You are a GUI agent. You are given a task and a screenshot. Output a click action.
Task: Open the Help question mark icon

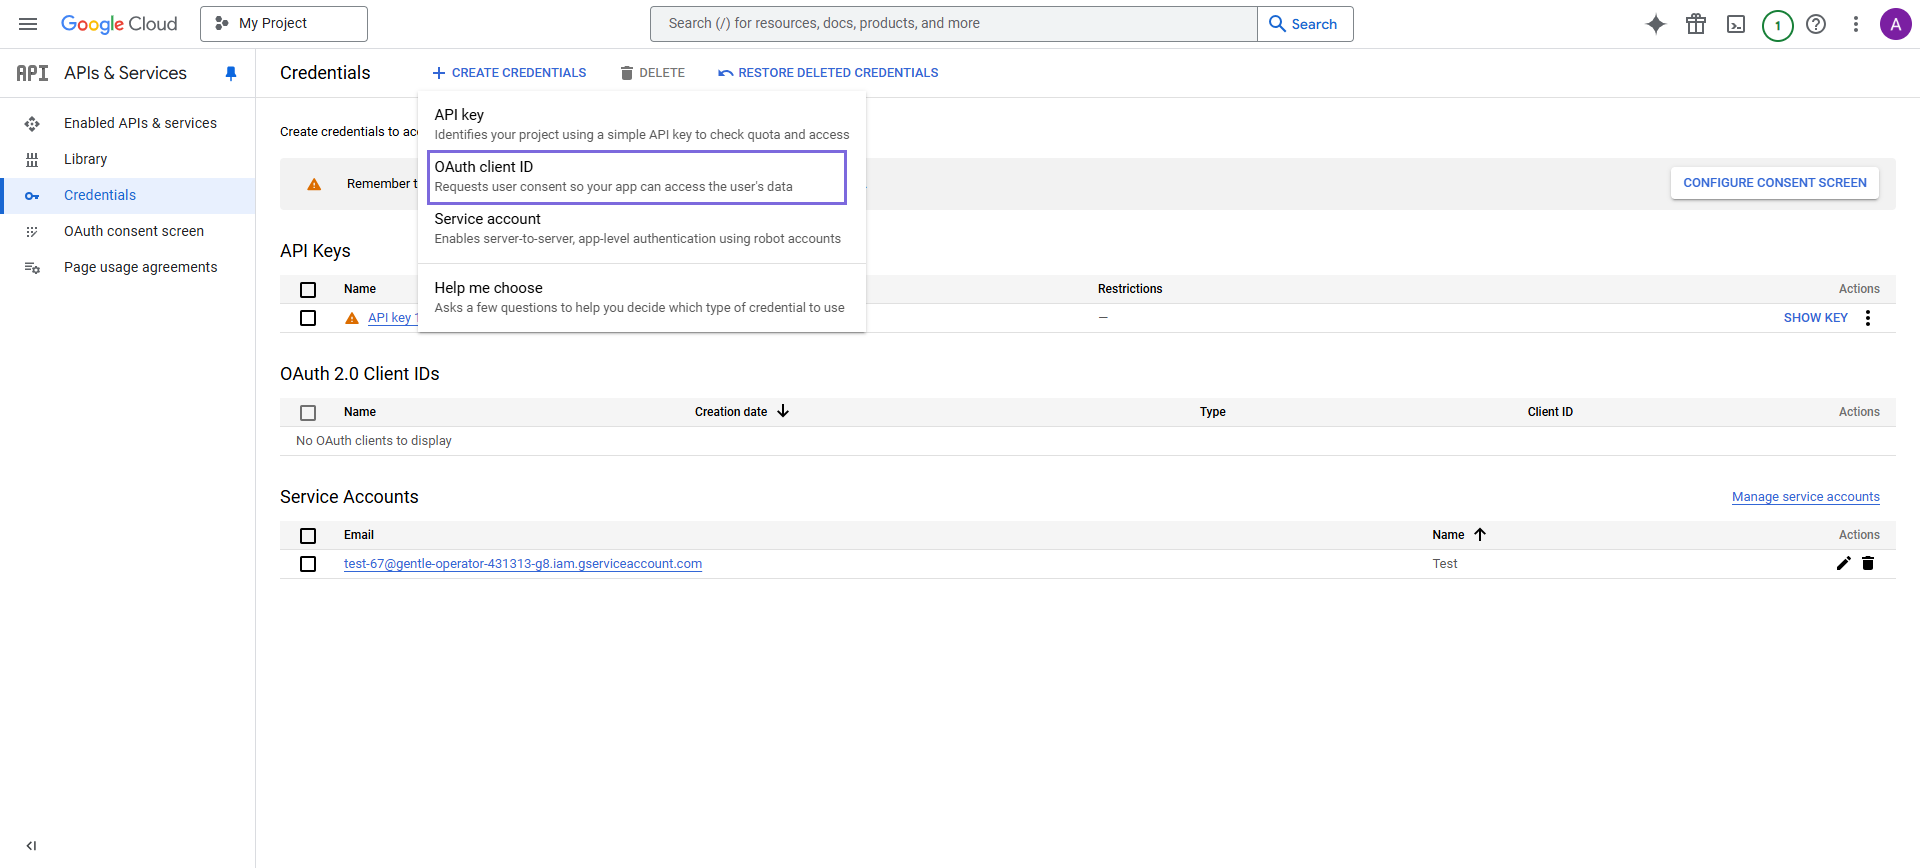coord(1816,24)
